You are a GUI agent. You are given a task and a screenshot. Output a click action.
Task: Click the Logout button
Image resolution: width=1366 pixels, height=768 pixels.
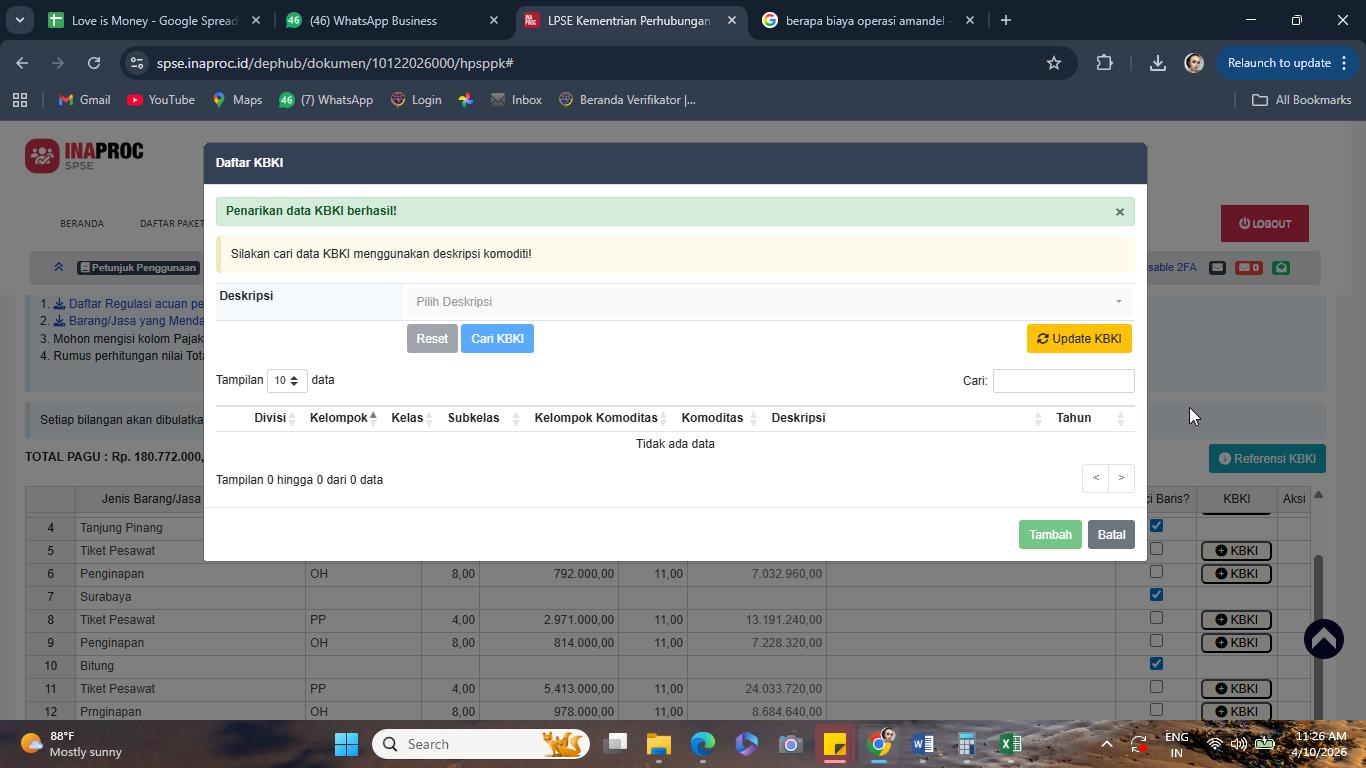pyautogui.click(x=1265, y=224)
